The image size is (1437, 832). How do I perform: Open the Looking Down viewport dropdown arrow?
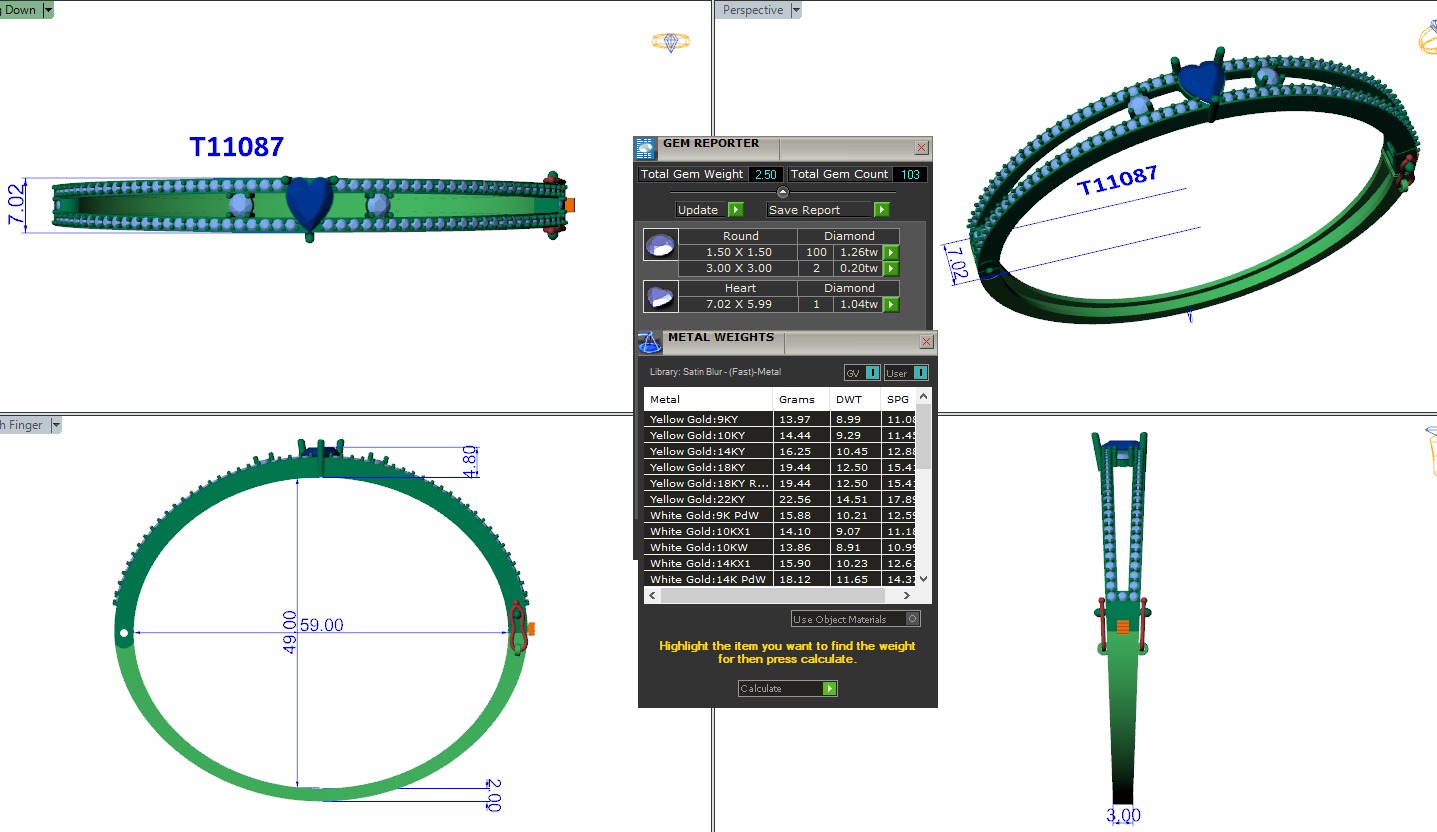pos(48,10)
